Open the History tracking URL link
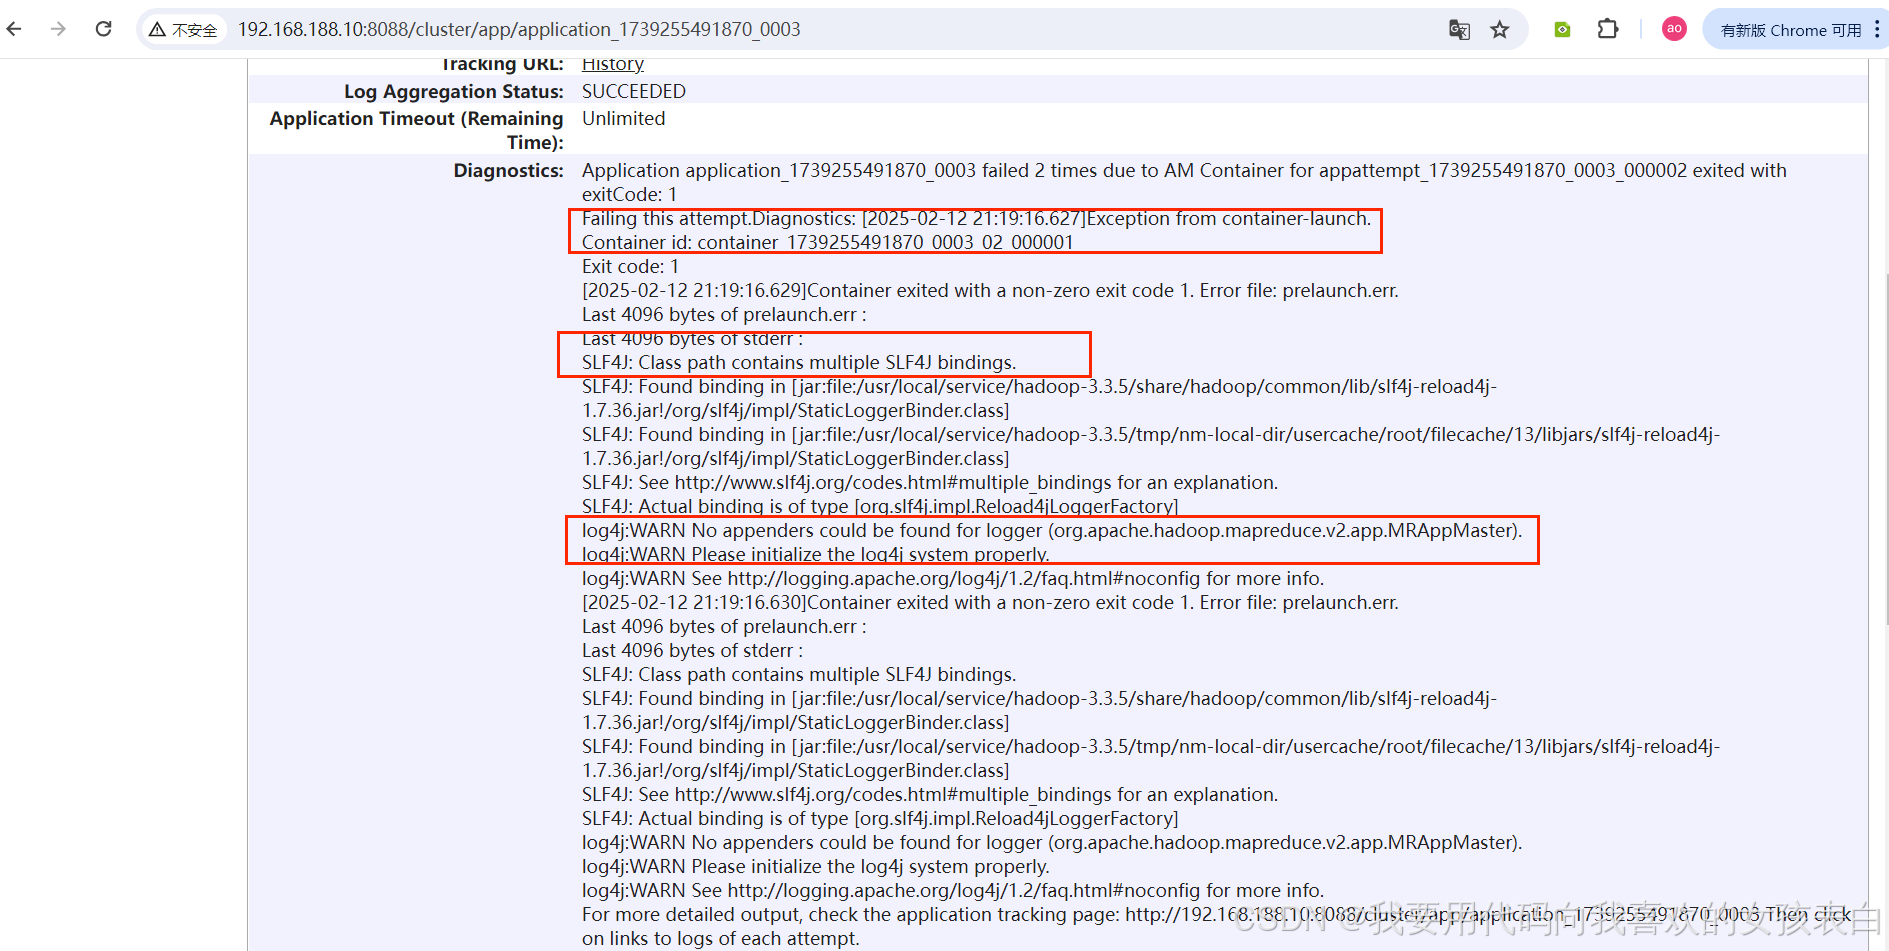The height and width of the screenshot is (951, 1889). [612, 63]
